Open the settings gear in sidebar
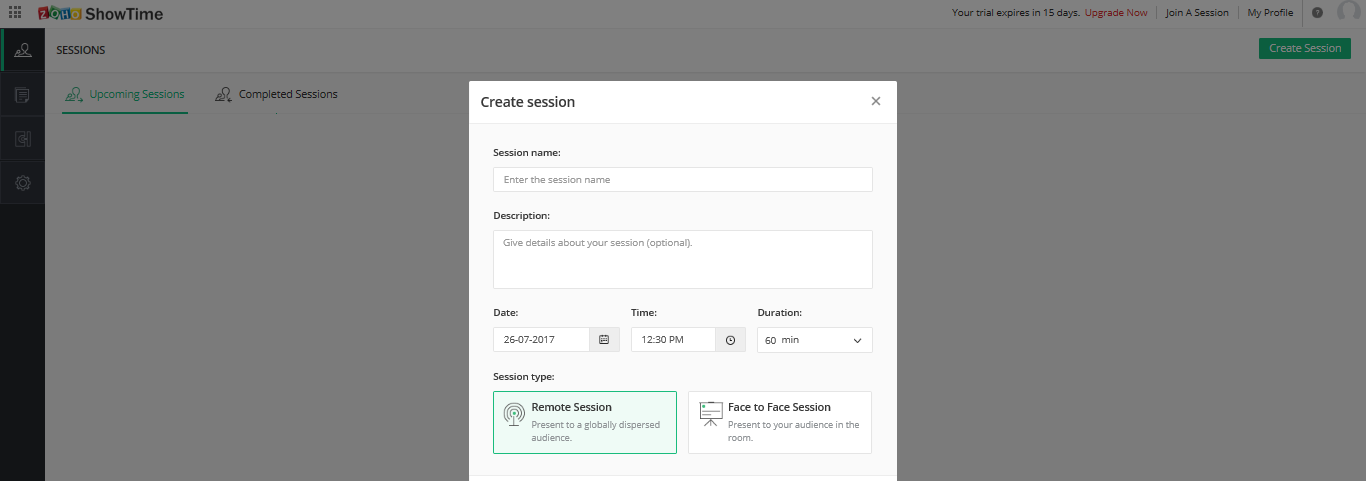The height and width of the screenshot is (481, 1366). click(x=22, y=183)
